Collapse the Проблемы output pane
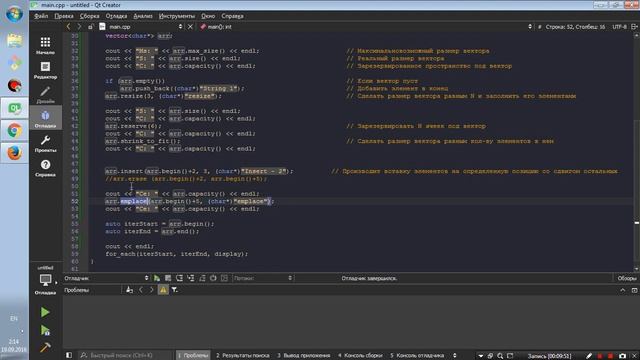This screenshot has width=640, height=360. (x=622, y=290)
